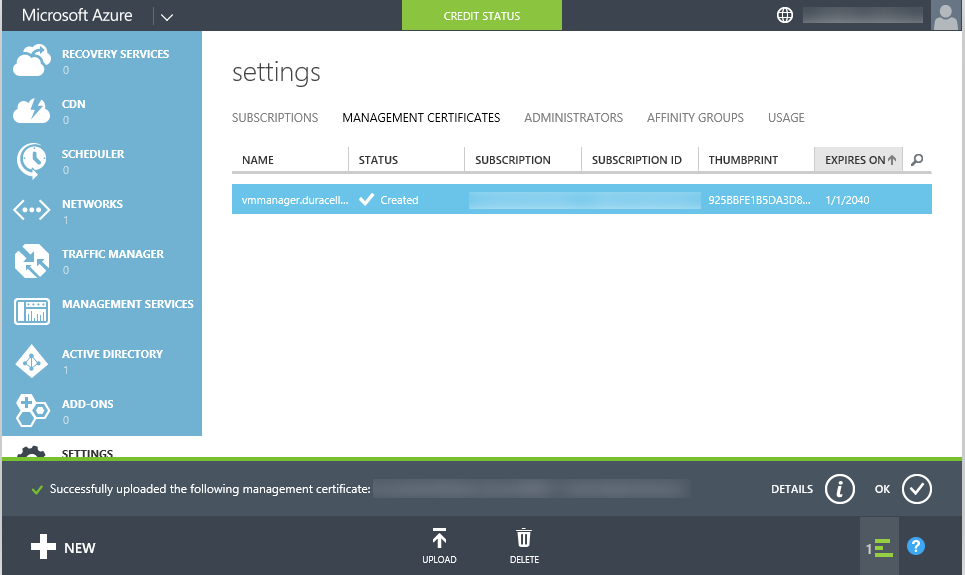Click the 925BBFE1B5DA3D8 thumbprint cell
965x575 pixels.
(759, 200)
